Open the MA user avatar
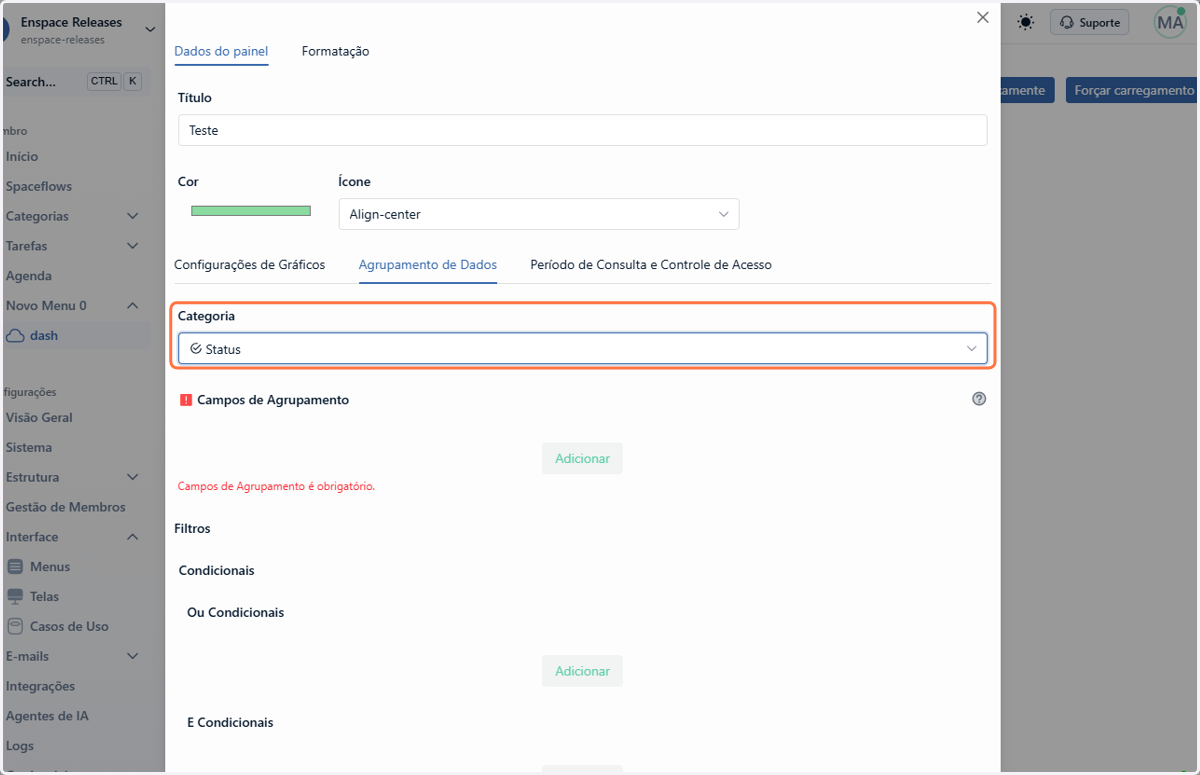 click(x=1170, y=22)
